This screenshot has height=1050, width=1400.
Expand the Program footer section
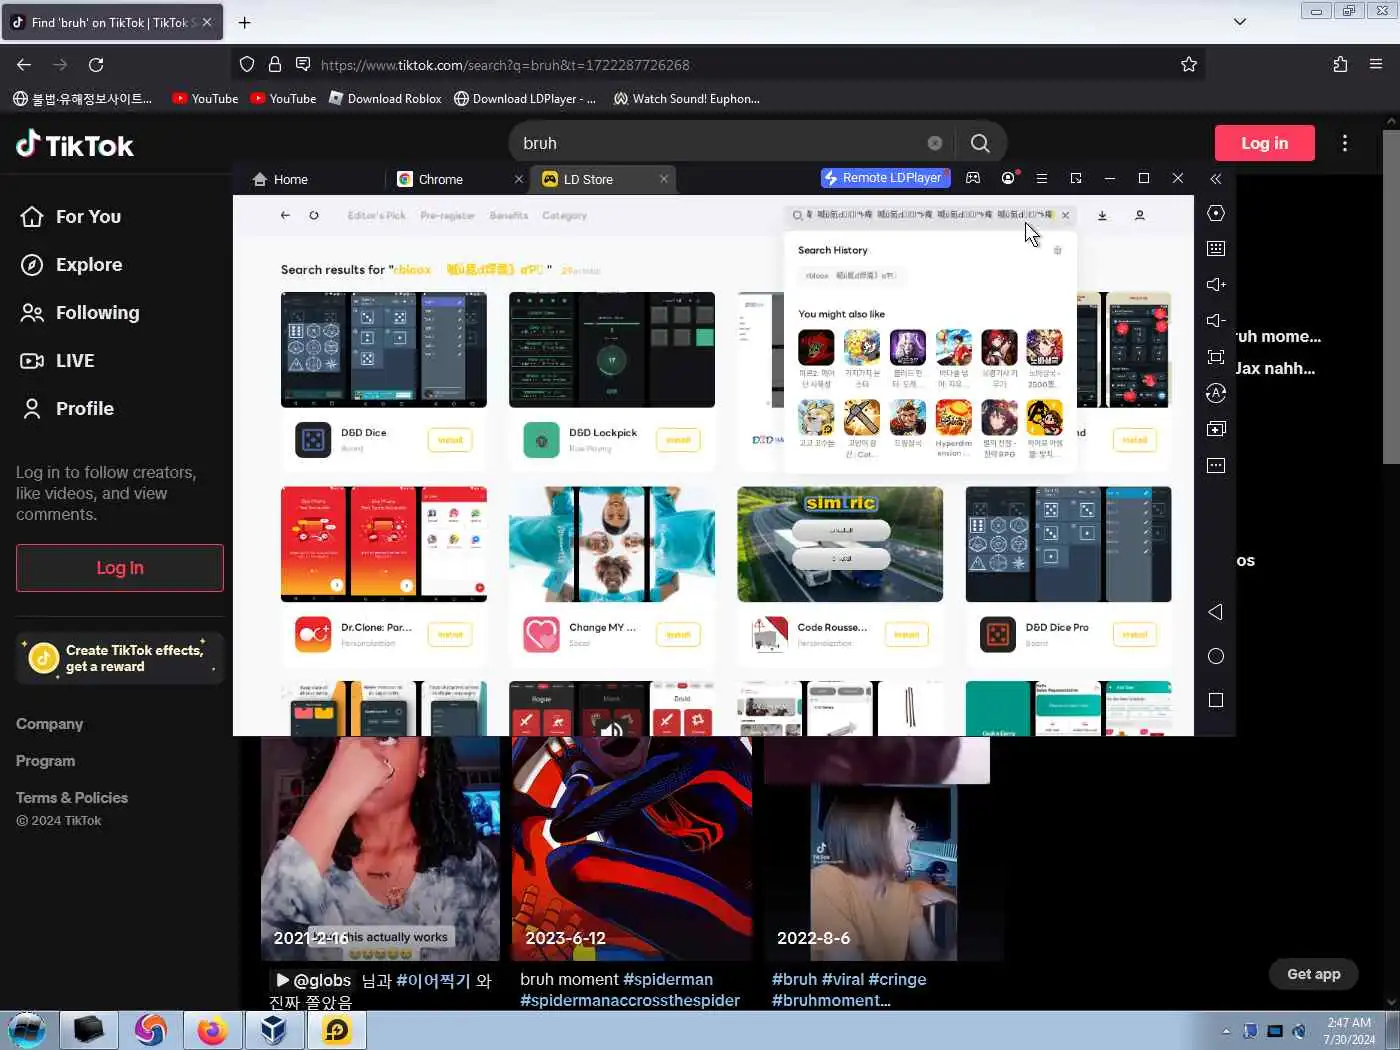point(45,761)
